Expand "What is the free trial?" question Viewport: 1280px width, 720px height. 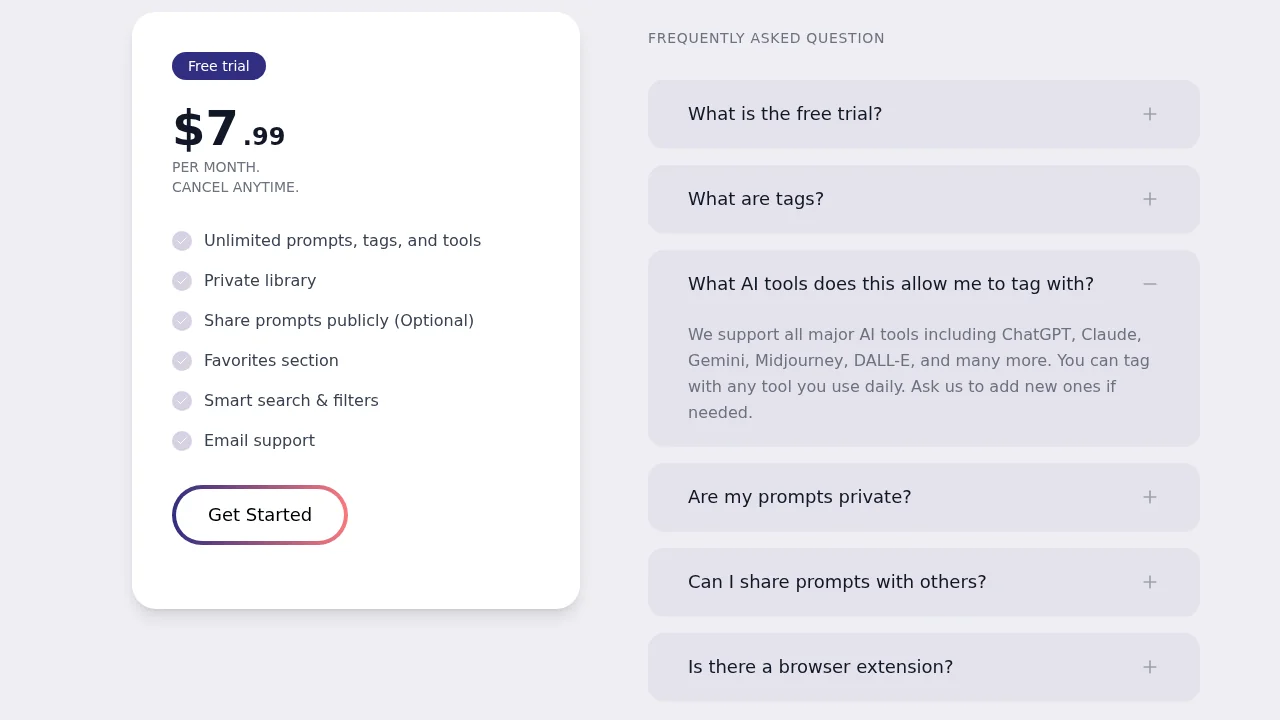(785, 114)
